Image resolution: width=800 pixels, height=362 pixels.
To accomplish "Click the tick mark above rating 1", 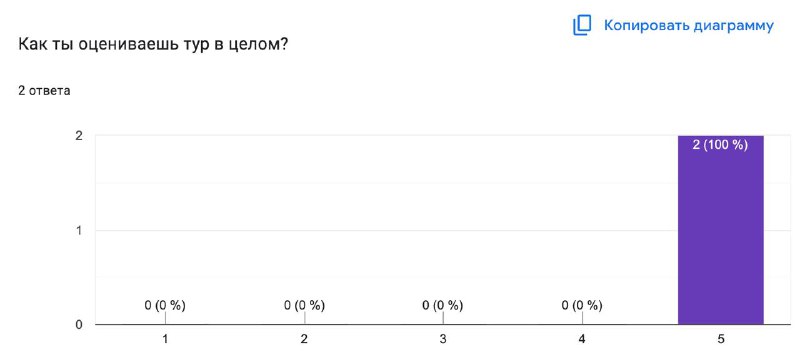I will coord(165,318).
